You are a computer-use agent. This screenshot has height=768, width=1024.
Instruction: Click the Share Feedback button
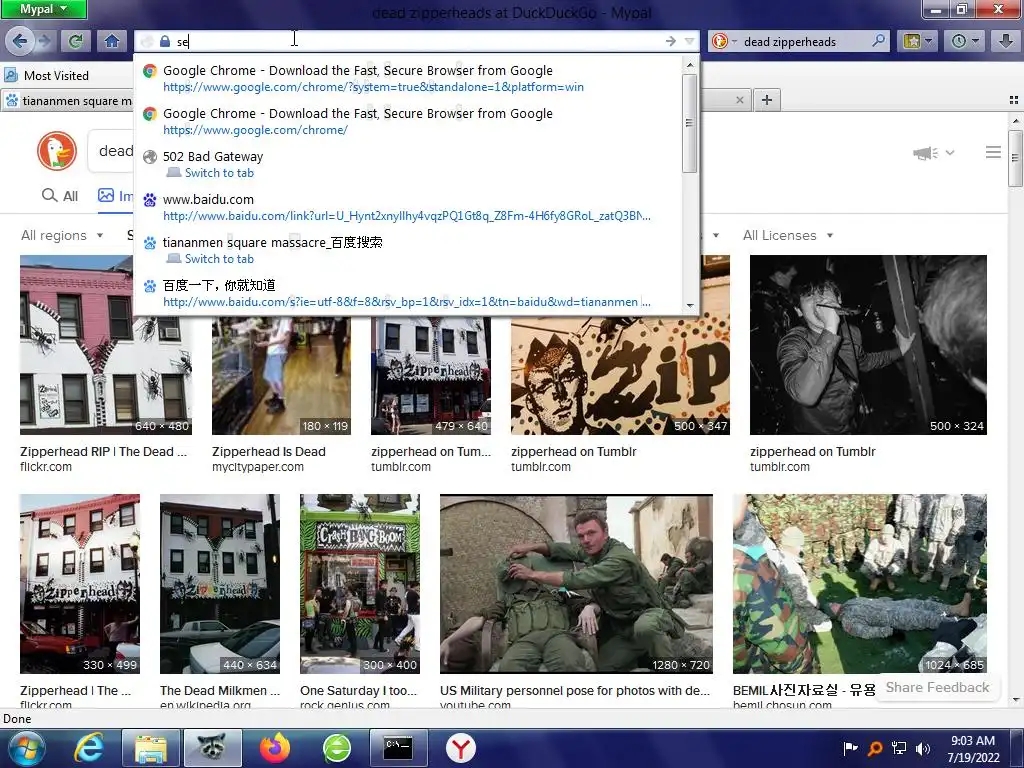(937, 687)
